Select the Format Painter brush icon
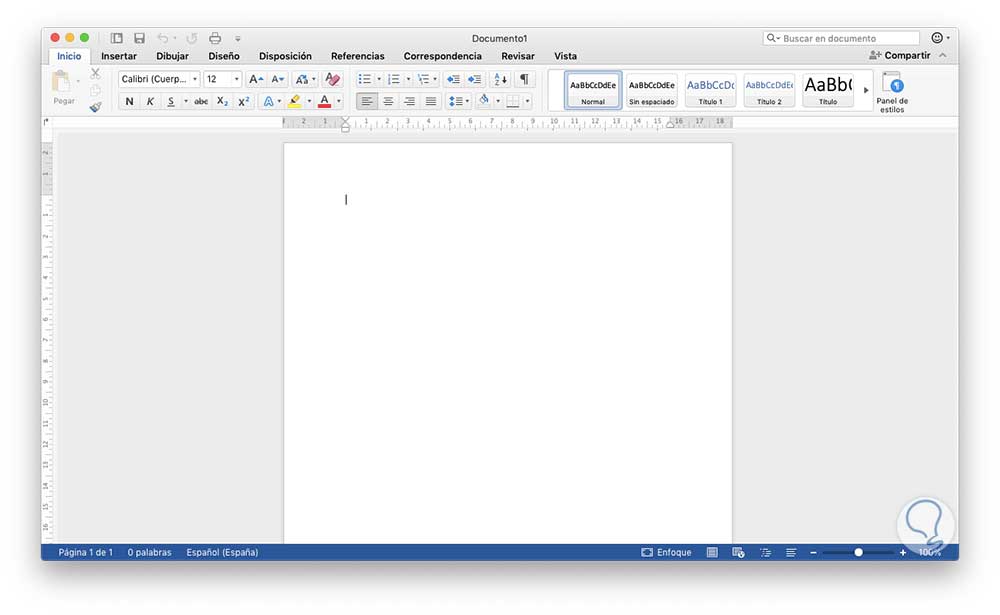The height and width of the screenshot is (615, 1000). [x=95, y=107]
